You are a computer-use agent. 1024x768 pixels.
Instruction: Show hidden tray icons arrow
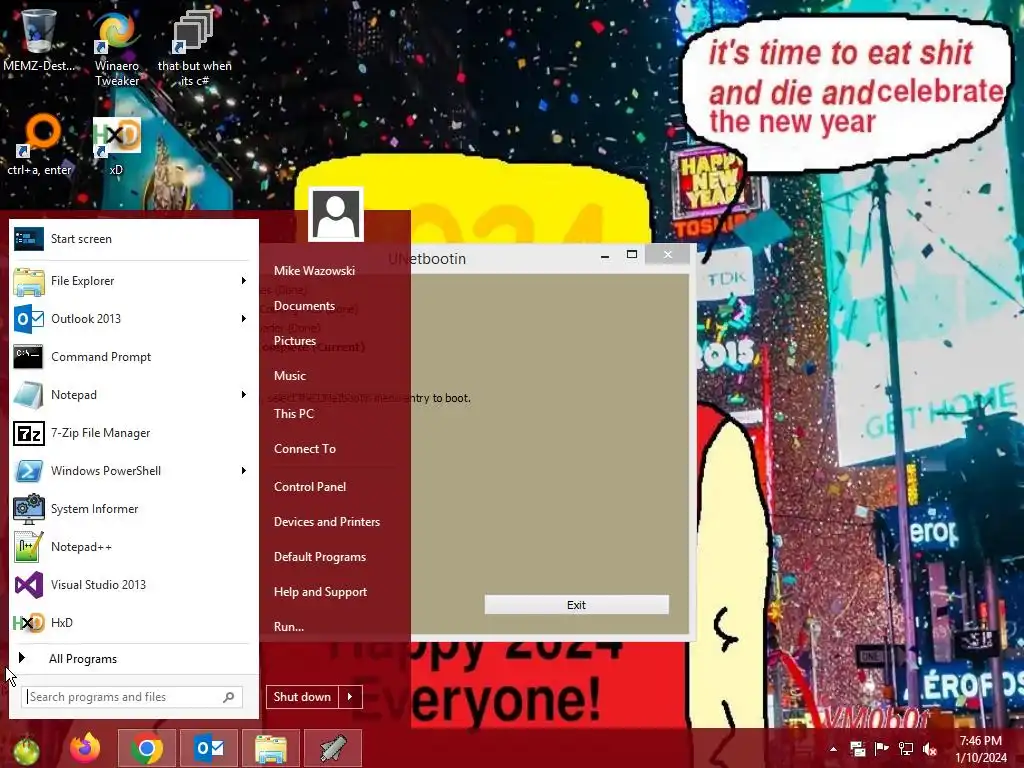click(833, 749)
